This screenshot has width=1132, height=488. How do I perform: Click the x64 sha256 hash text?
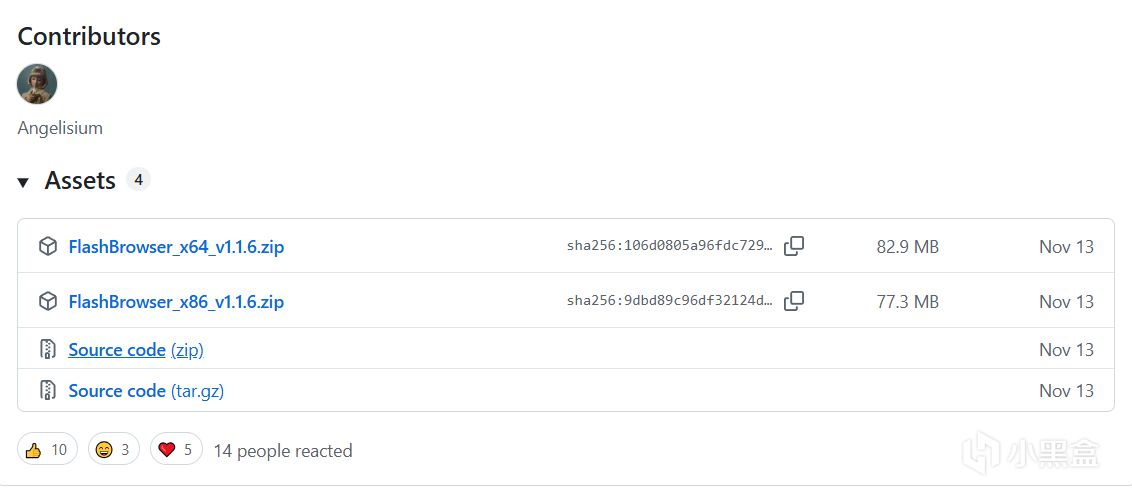coord(669,246)
